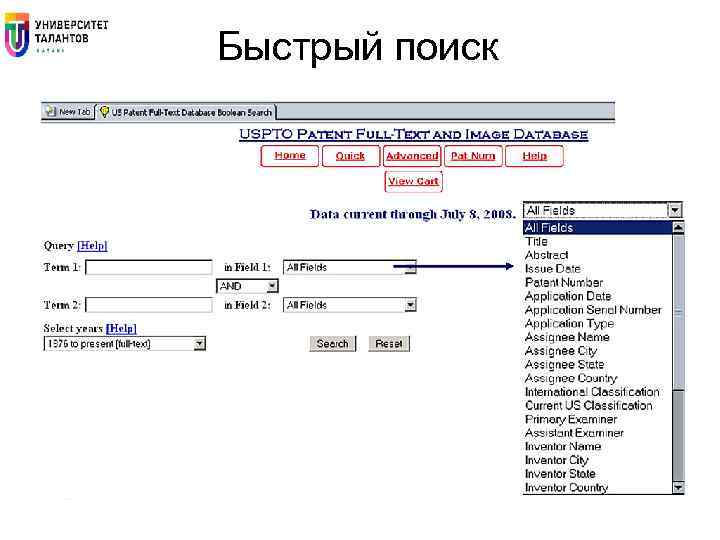
Task: Click the Search button
Action: click(332, 343)
